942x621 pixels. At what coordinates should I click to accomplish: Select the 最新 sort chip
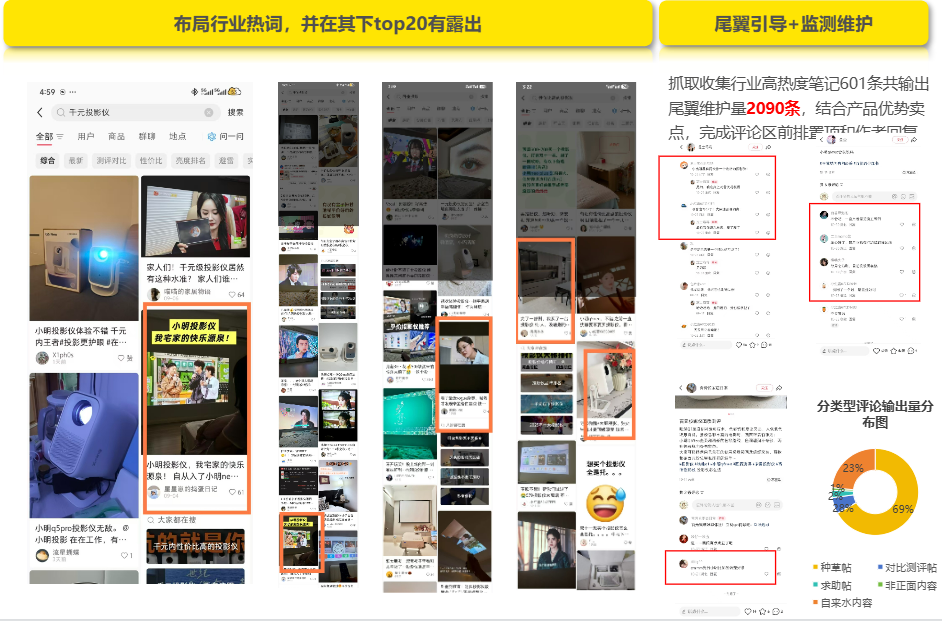pos(76,160)
